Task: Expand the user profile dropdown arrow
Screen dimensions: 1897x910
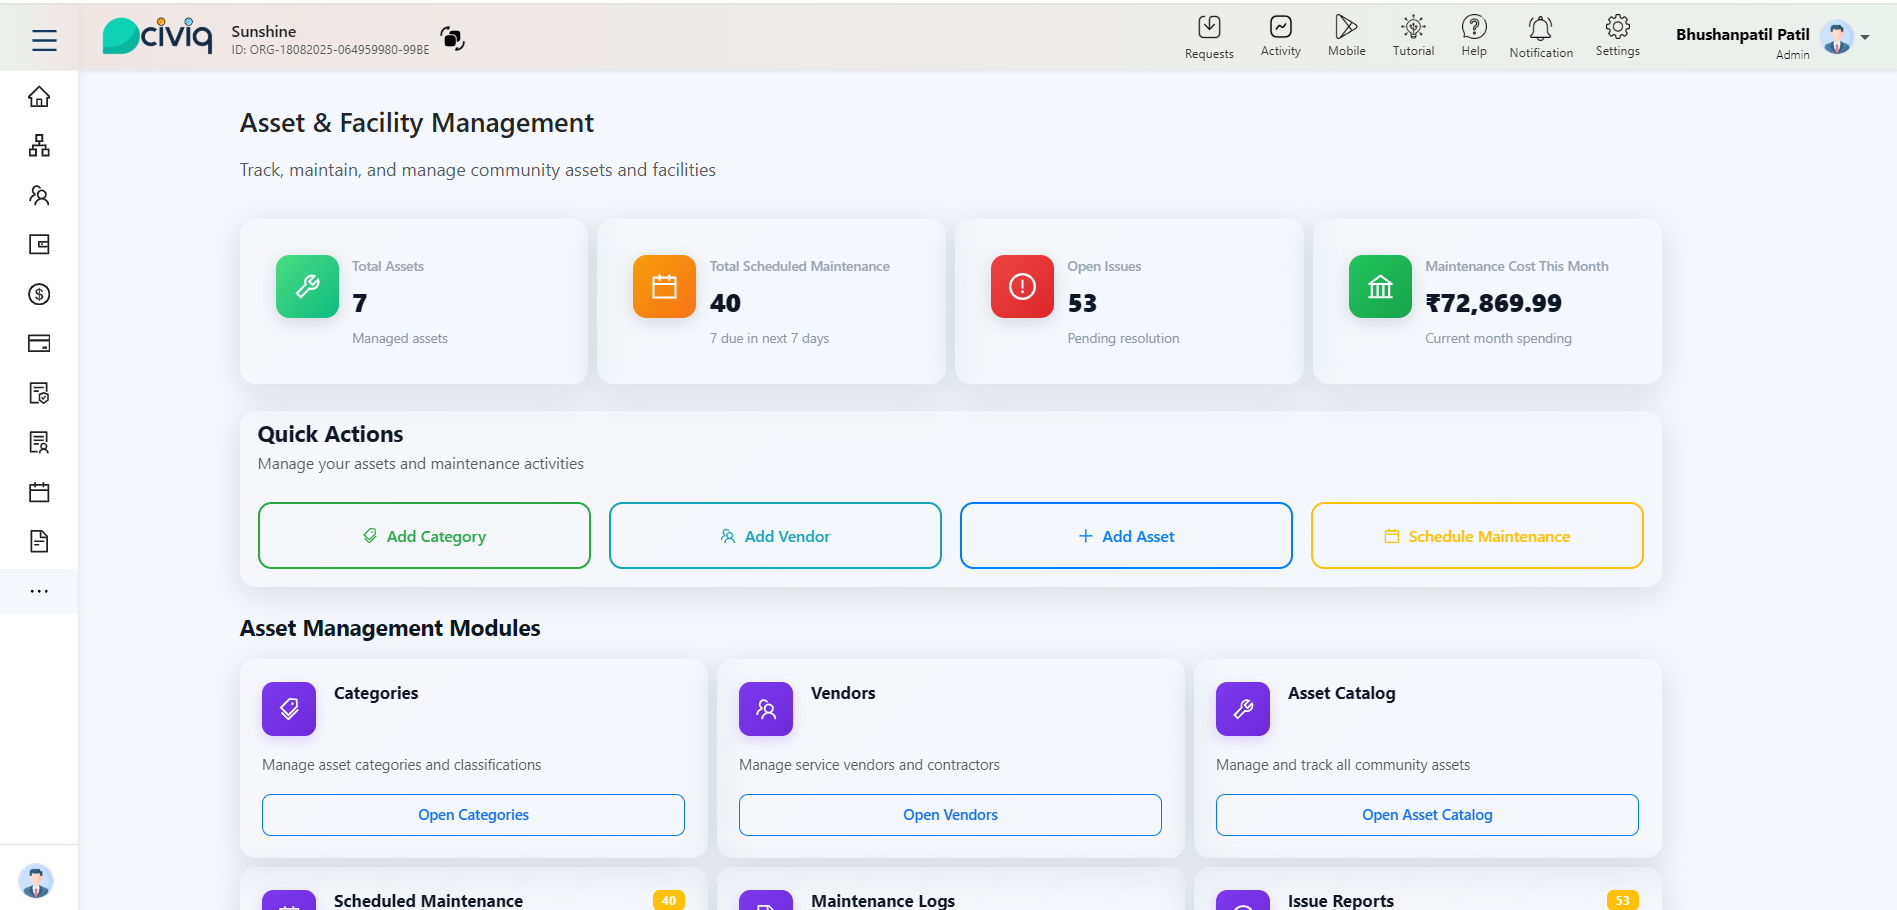Action: (x=1865, y=38)
